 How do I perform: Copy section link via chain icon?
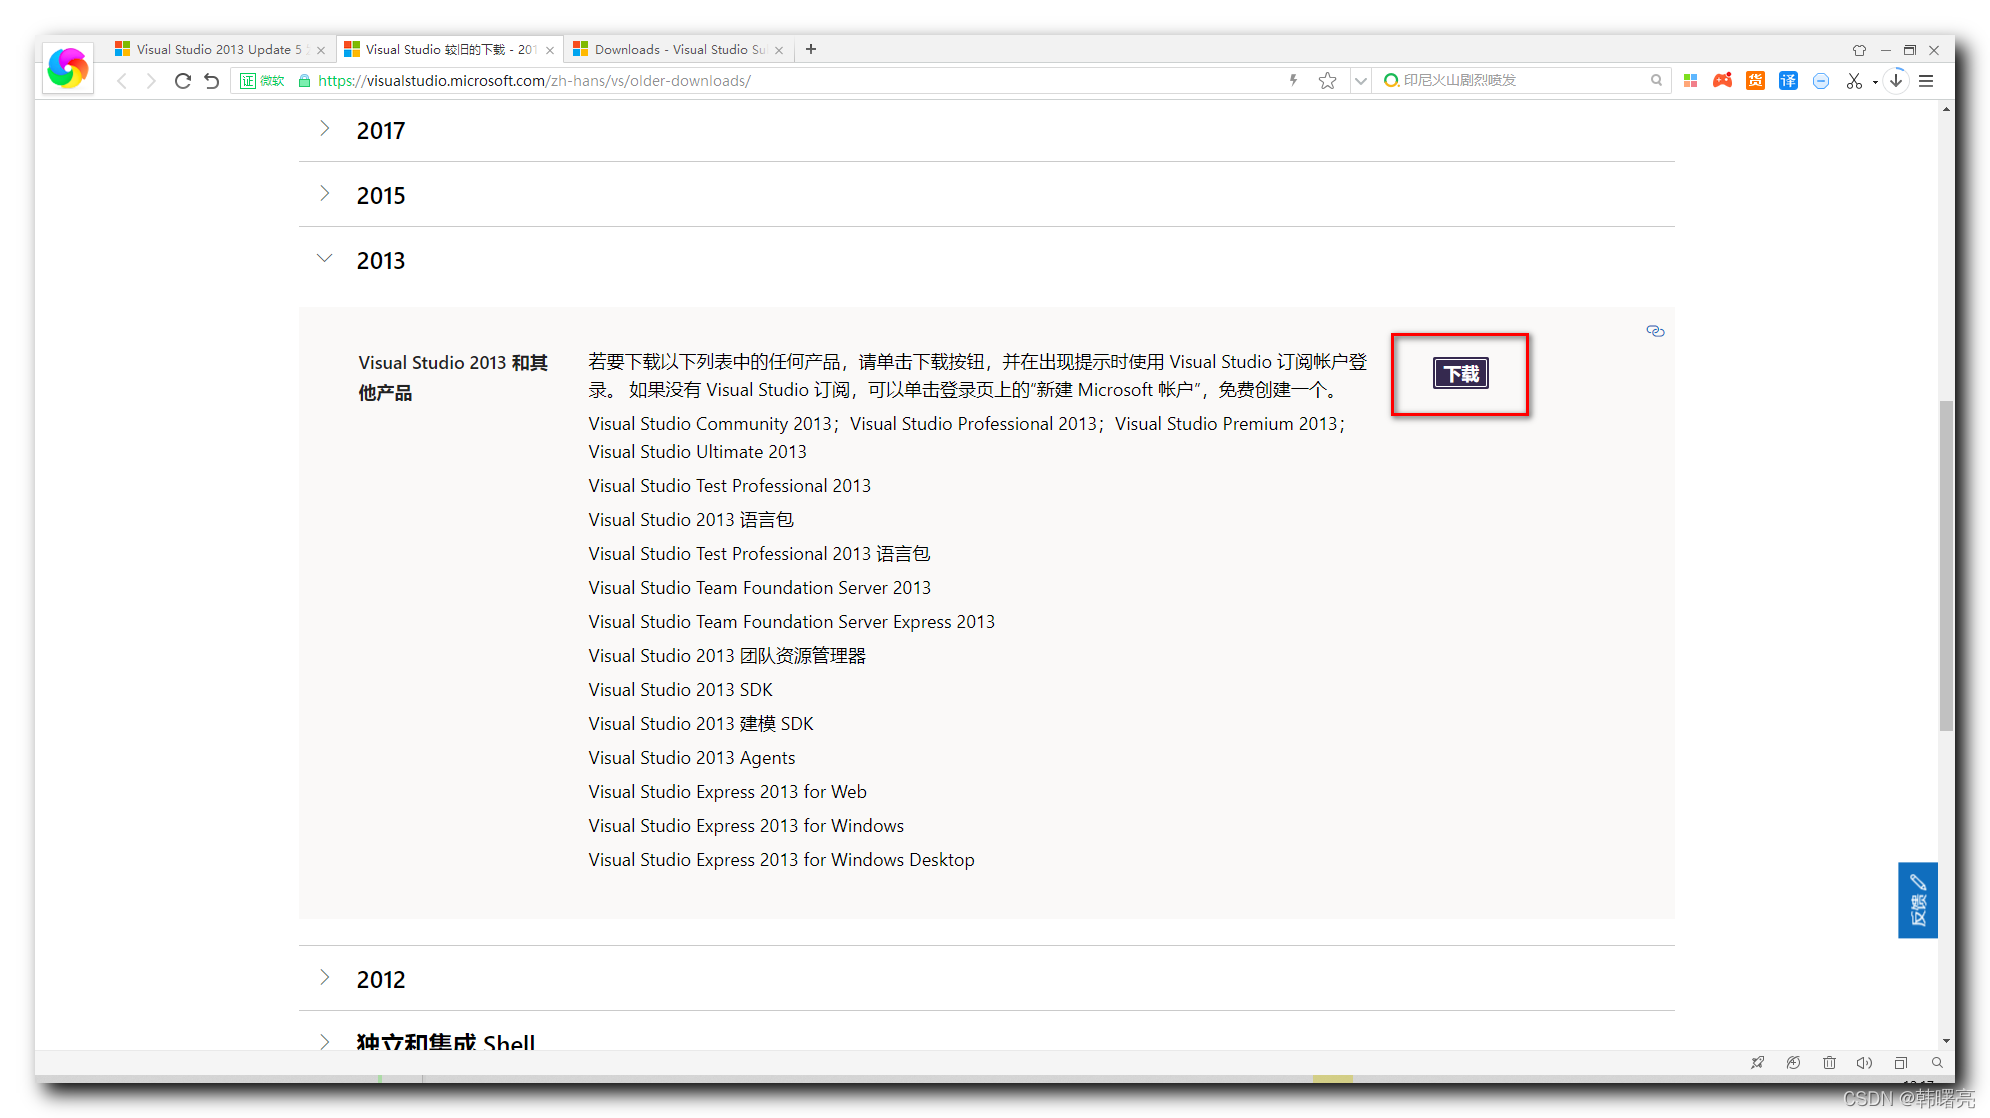(1655, 331)
